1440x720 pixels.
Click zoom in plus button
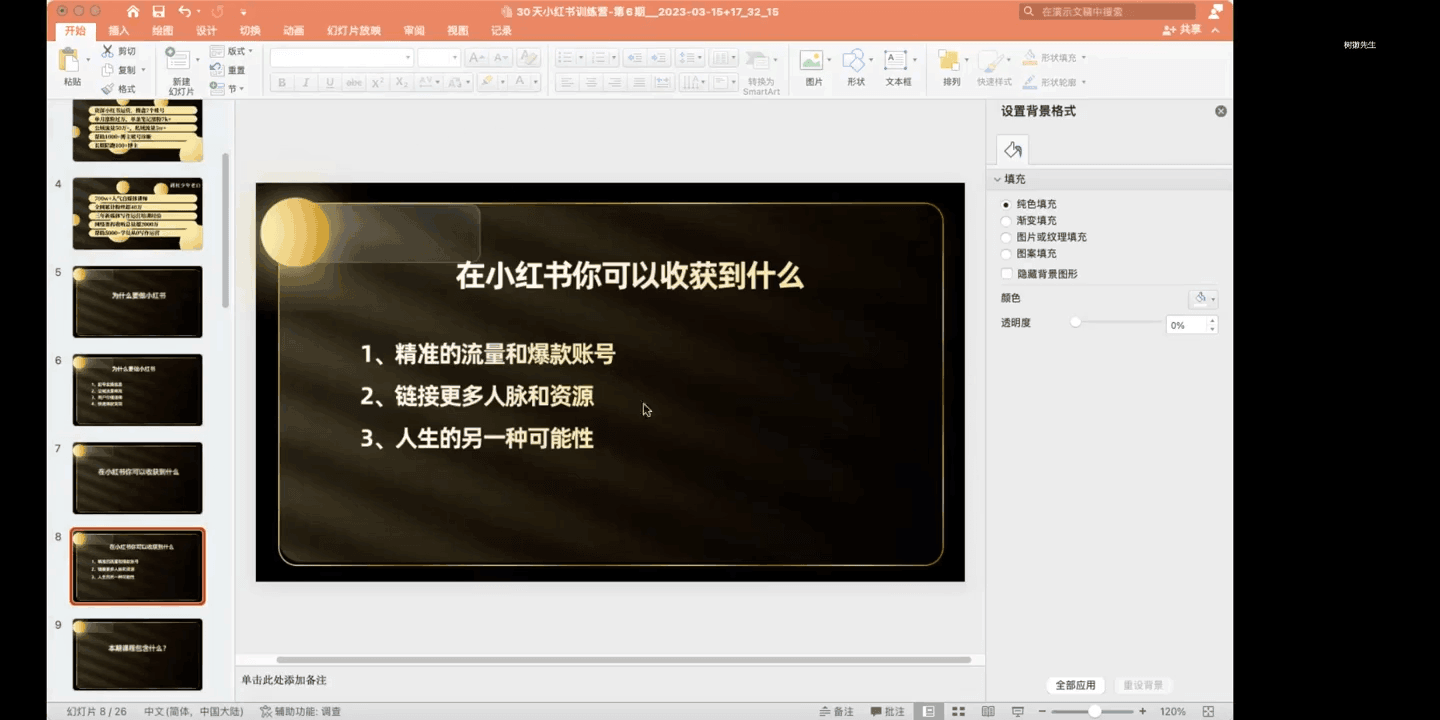tap(1143, 711)
